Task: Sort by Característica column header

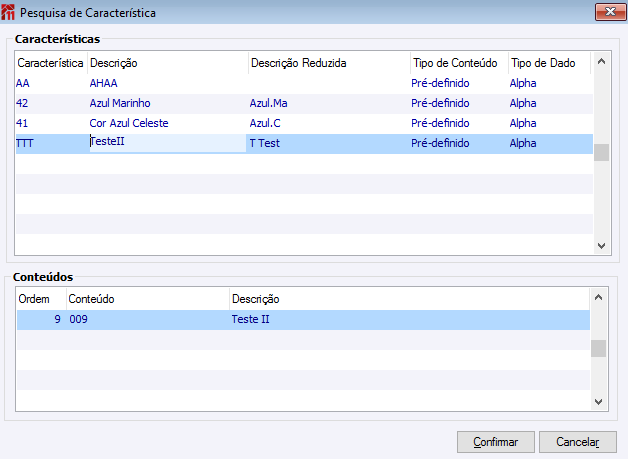Action: [50, 63]
